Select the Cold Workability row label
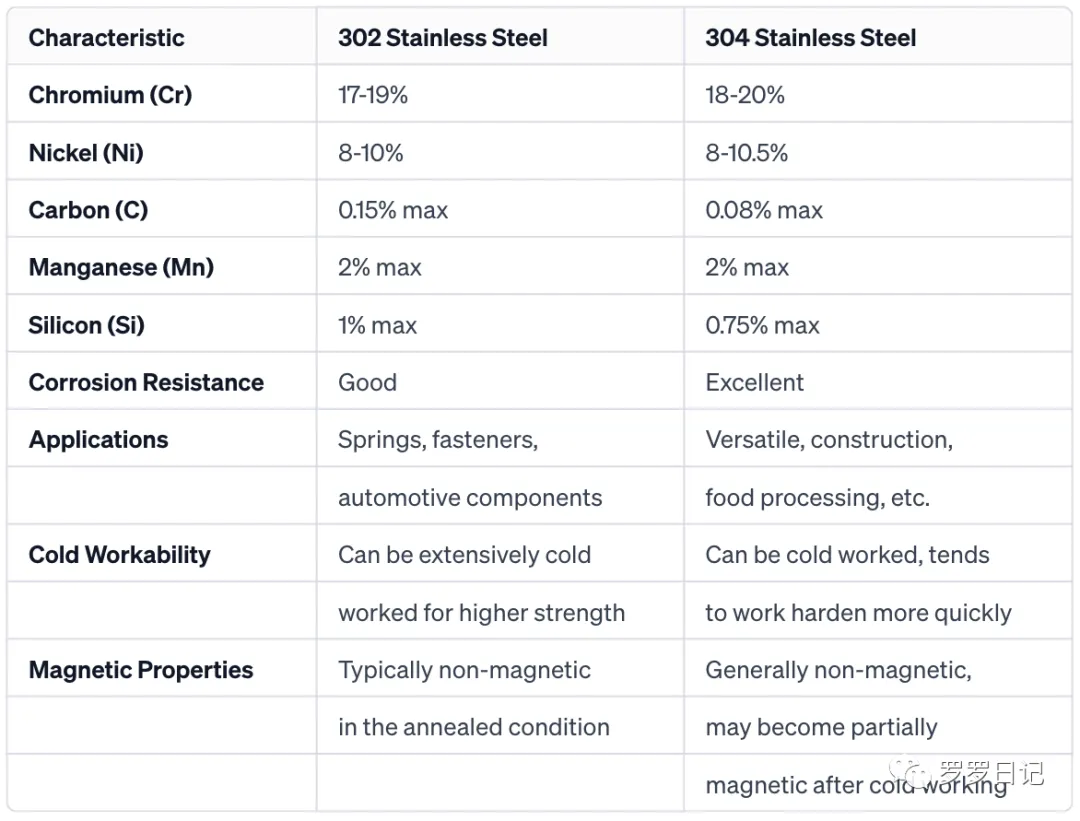This screenshot has height=821, width=1080. (x=120, y=555)
